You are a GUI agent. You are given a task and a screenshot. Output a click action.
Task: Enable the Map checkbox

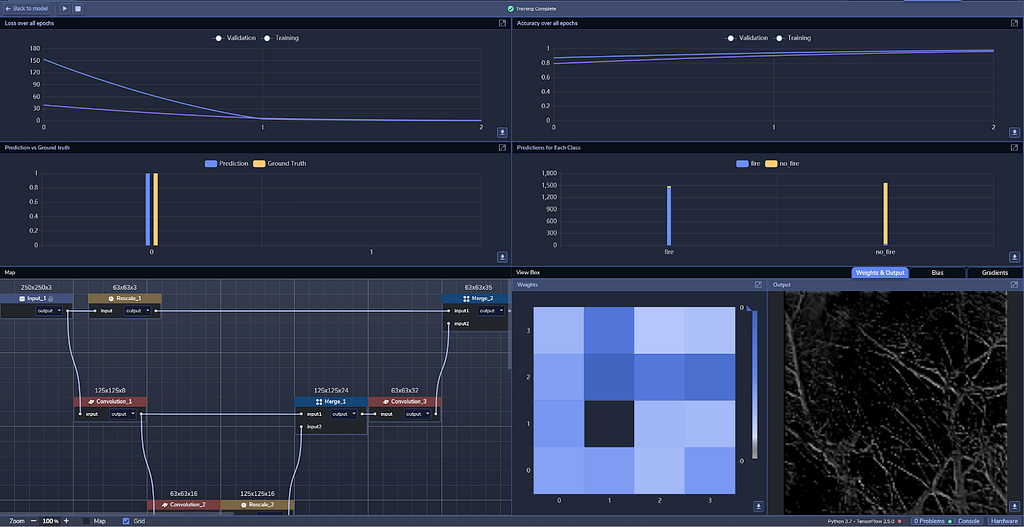point(87,521)
